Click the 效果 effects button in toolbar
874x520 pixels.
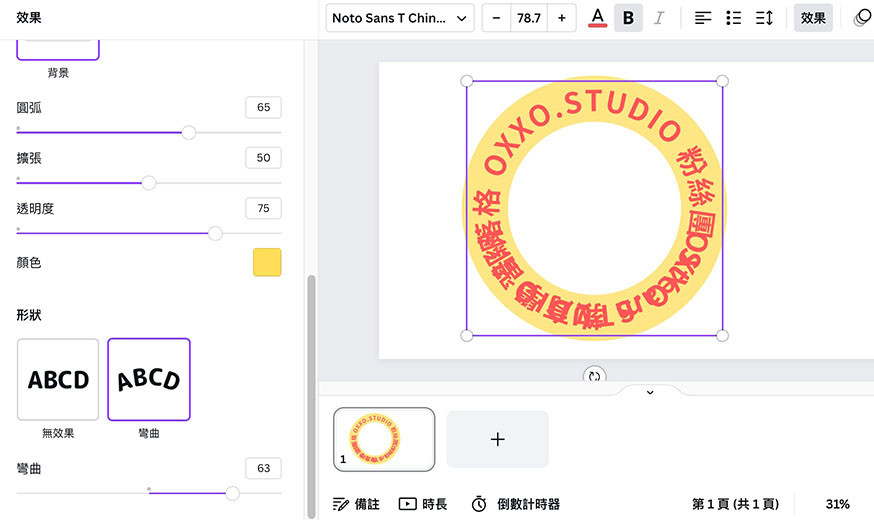click(x=813, y=18)
